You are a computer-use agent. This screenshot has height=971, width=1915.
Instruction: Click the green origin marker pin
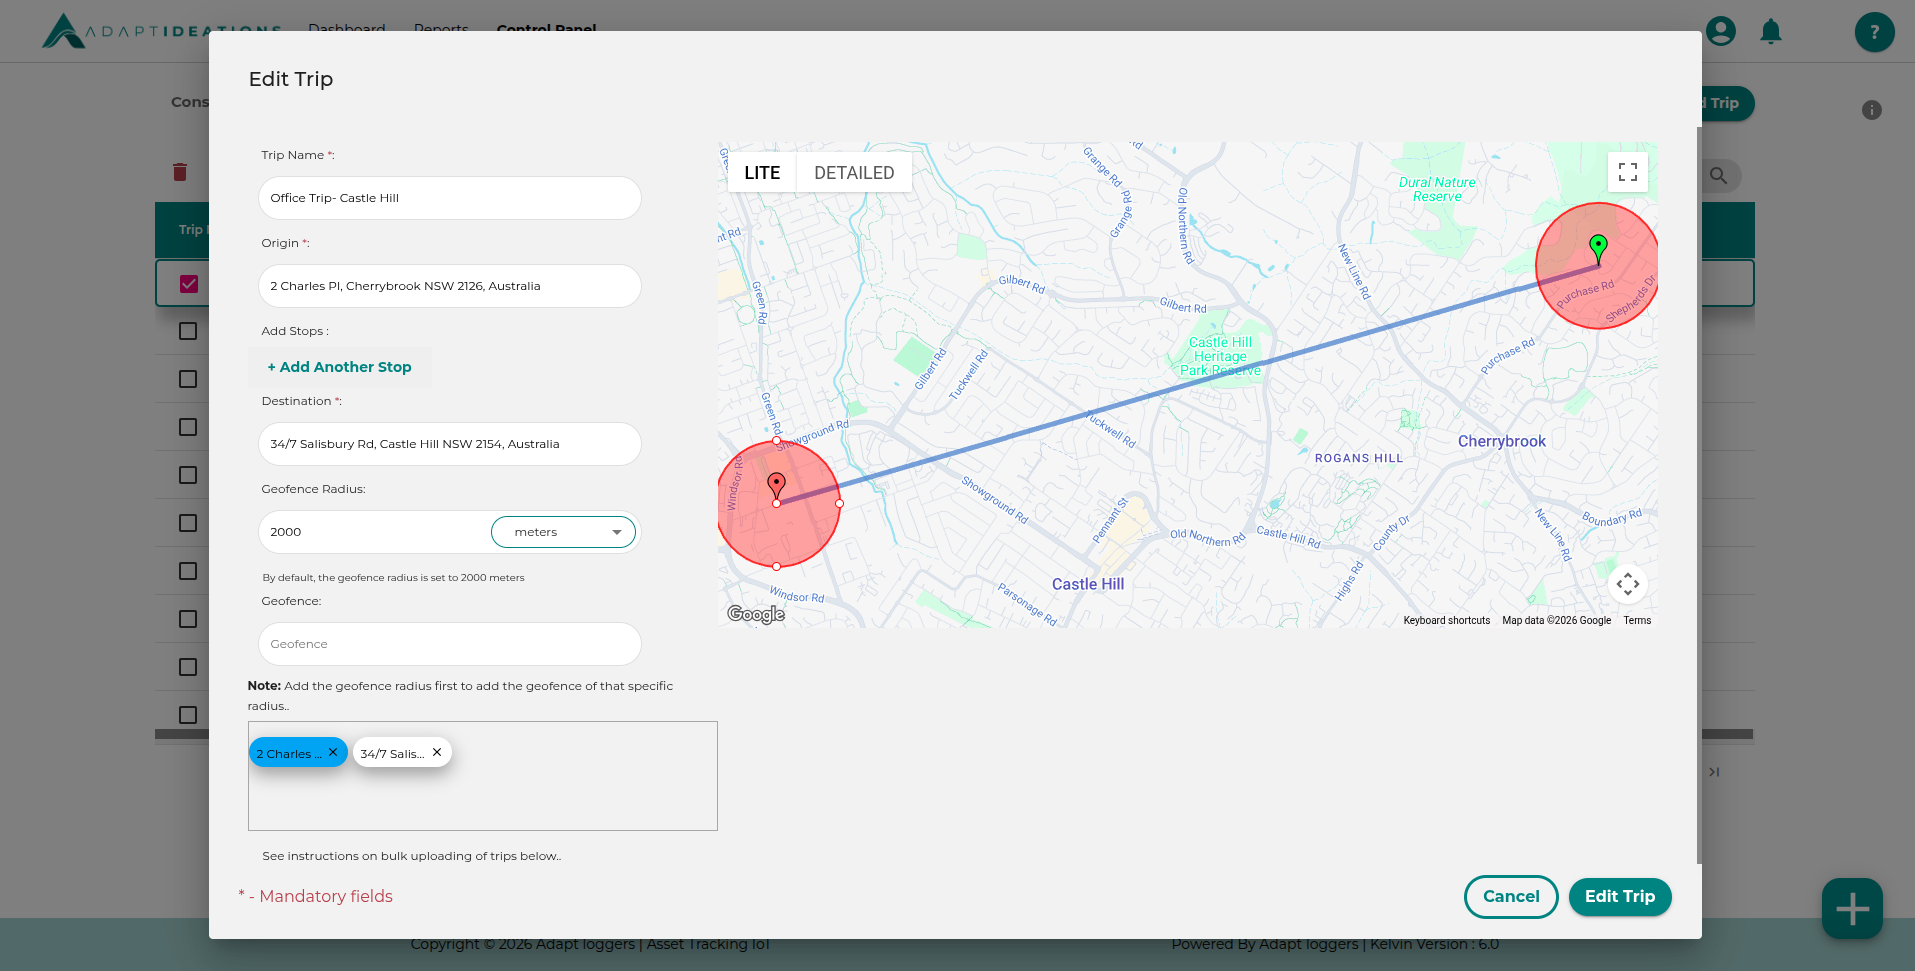point(1598,247)
